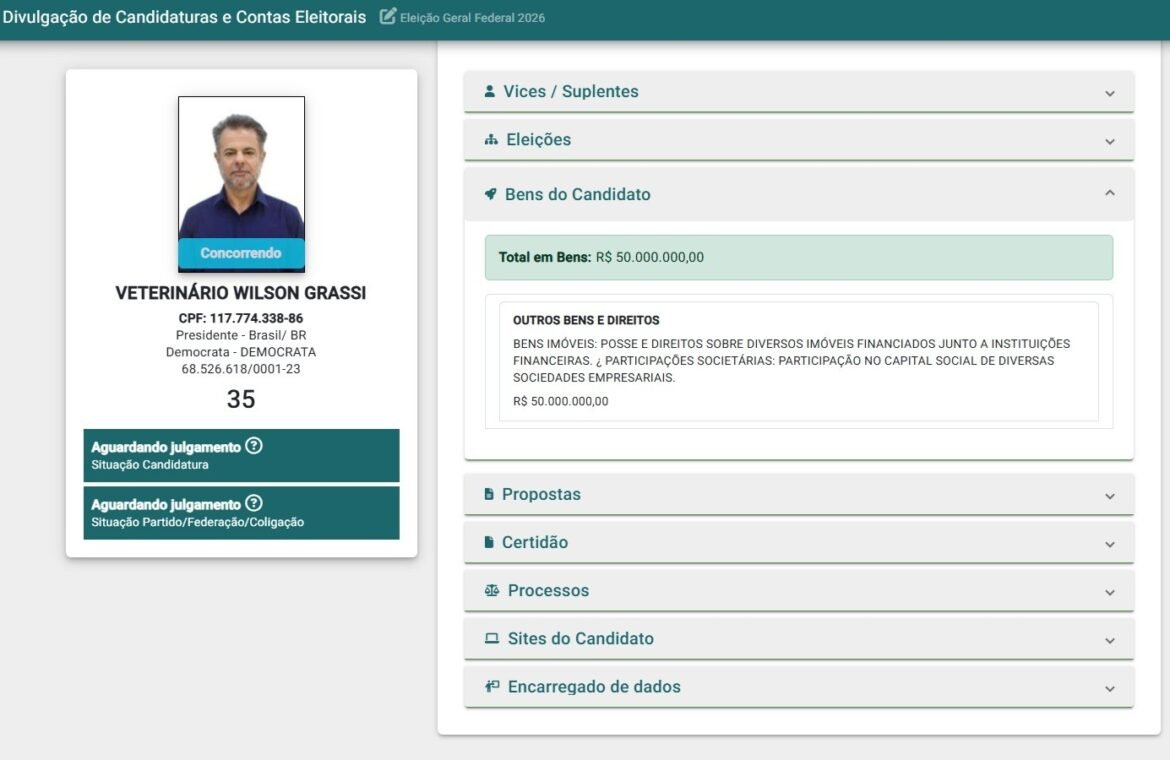
Task: Click the hierarchy icon next to Eleições
Action: [x=491, y=139]
